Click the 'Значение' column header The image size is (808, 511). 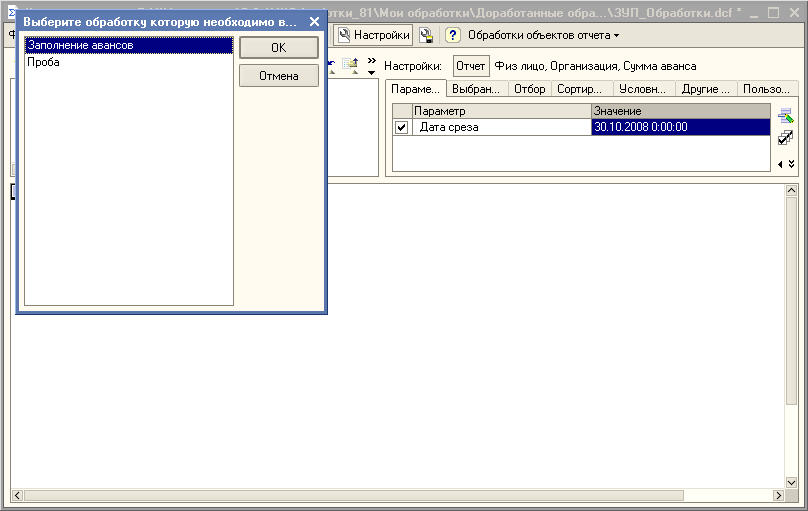[681, 111]
